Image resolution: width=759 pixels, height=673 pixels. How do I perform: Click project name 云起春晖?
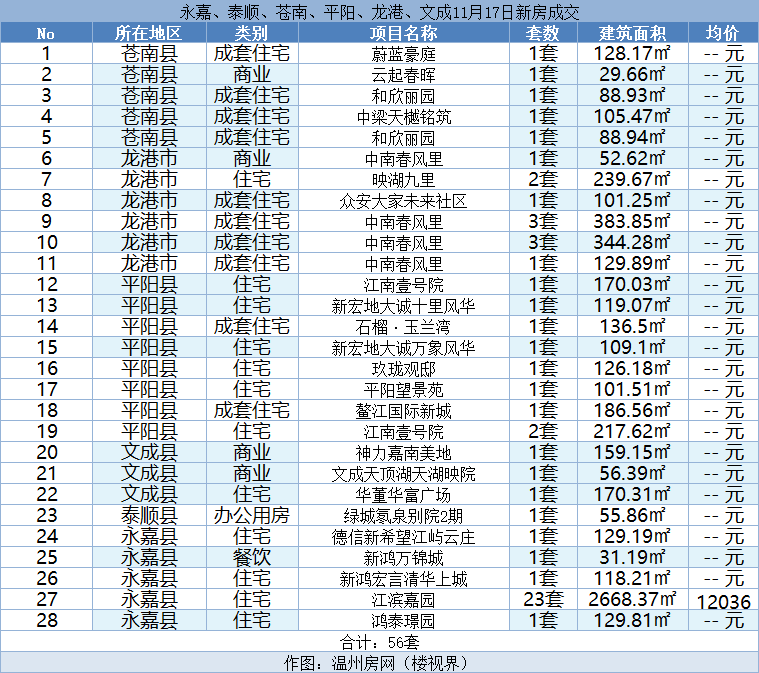(403, 75)
